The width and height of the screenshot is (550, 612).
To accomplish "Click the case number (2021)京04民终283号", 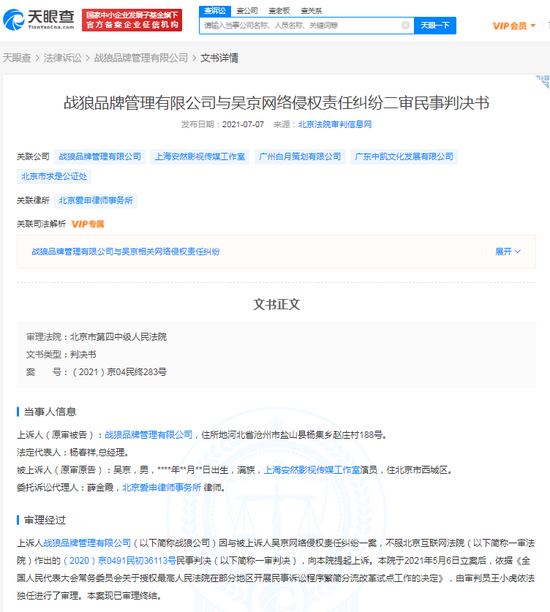I will (119, 372).
